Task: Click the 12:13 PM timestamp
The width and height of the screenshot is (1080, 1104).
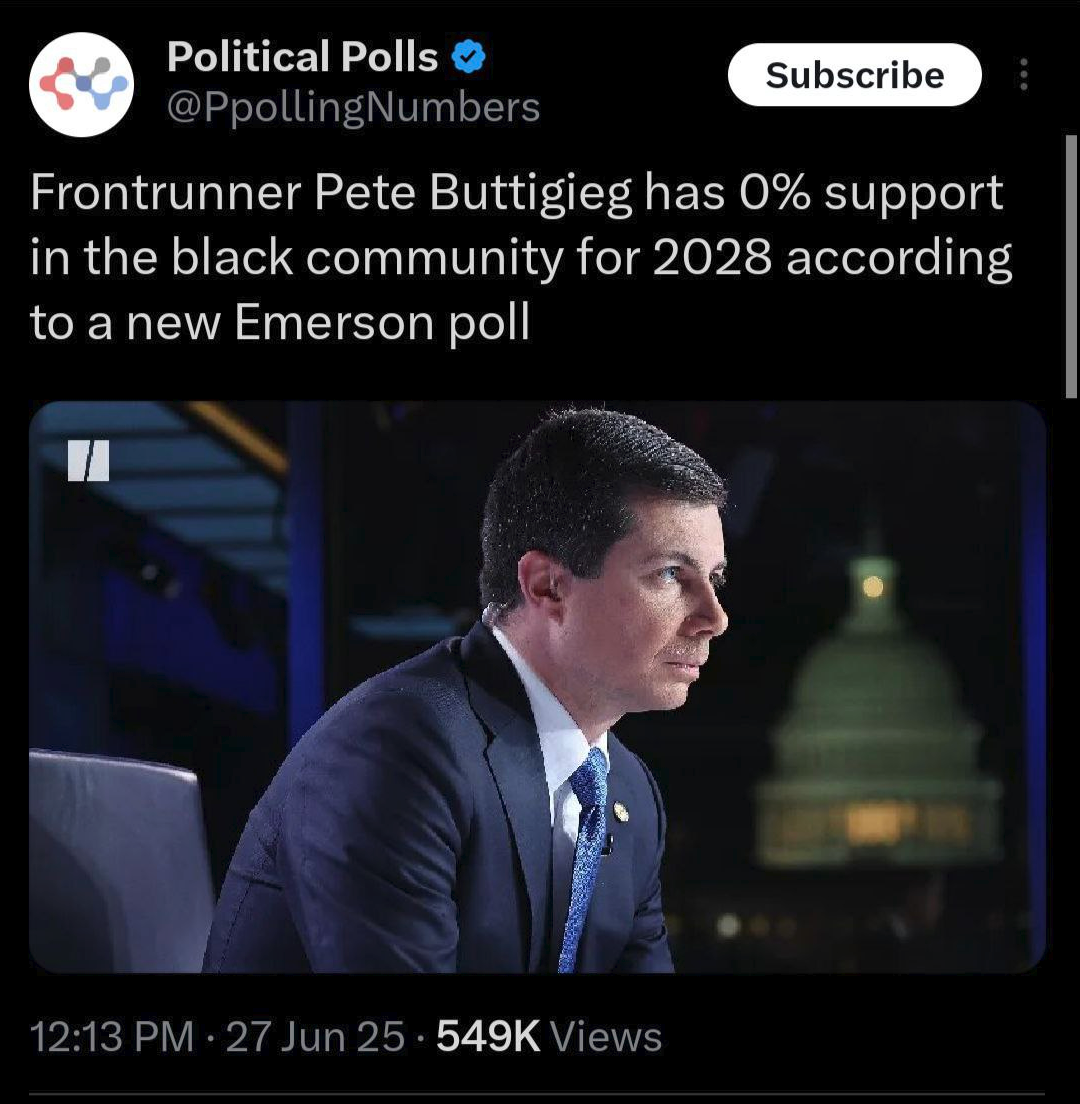Action: coord(112,1037)
